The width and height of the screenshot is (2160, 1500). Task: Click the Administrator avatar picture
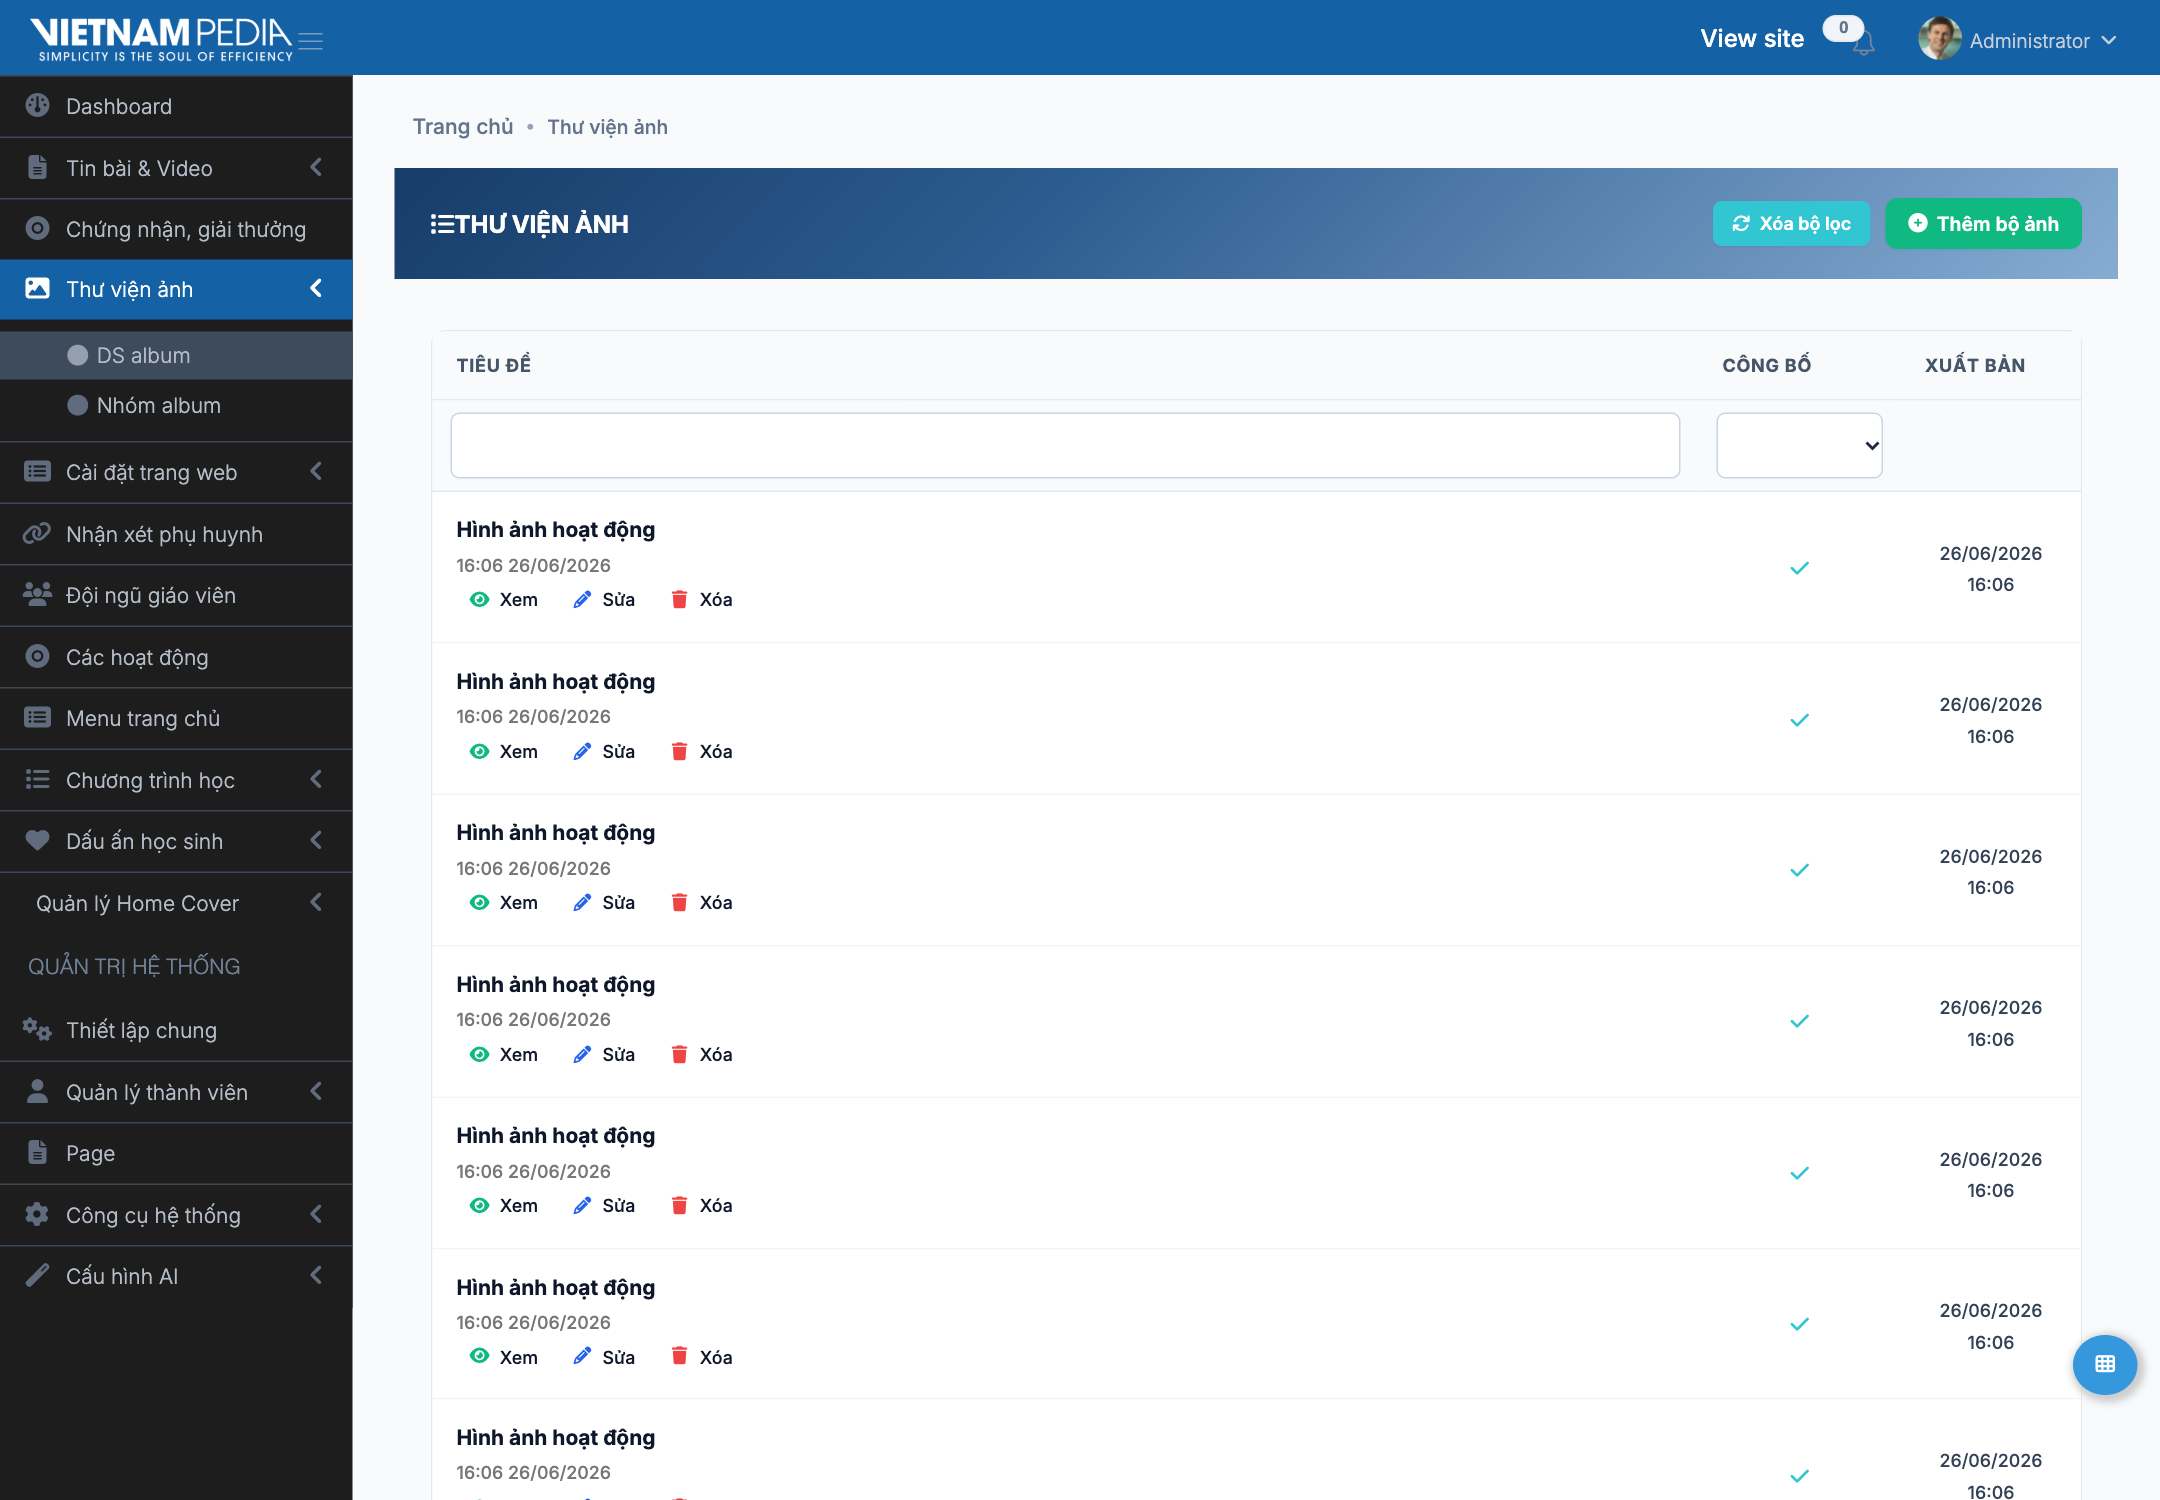click(x=1939, y=39)
